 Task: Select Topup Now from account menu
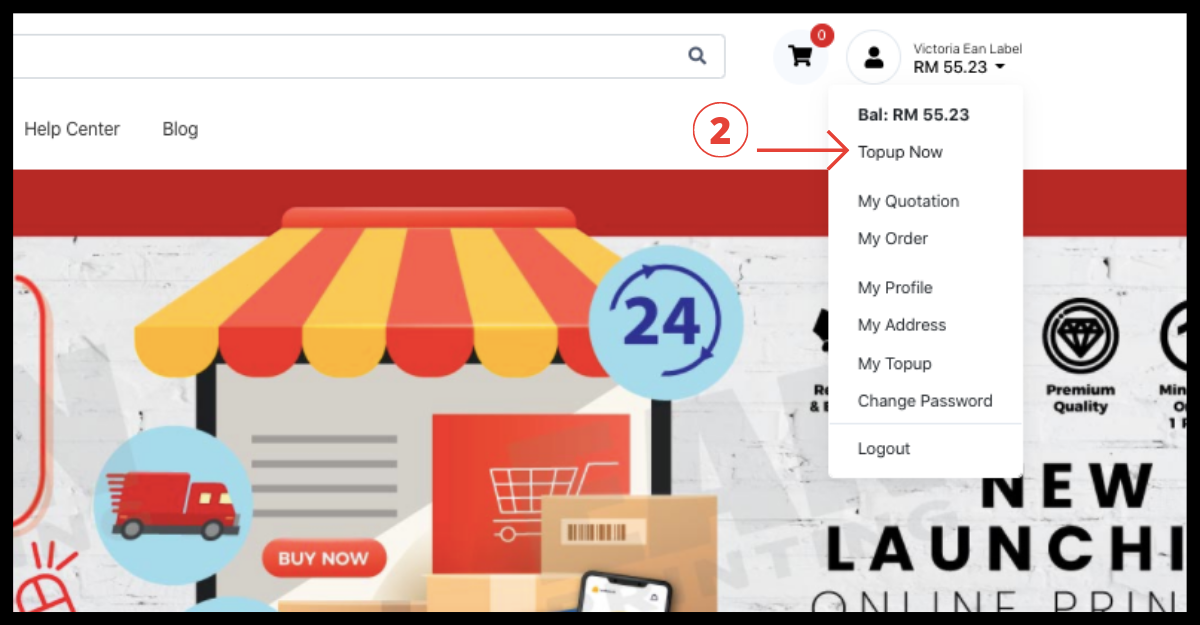pos(900,152)
